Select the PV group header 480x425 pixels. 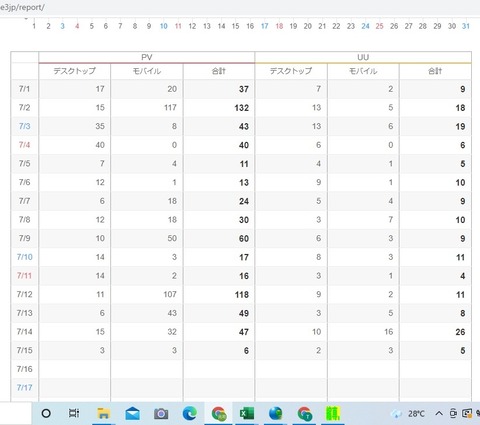coord(147,57)
